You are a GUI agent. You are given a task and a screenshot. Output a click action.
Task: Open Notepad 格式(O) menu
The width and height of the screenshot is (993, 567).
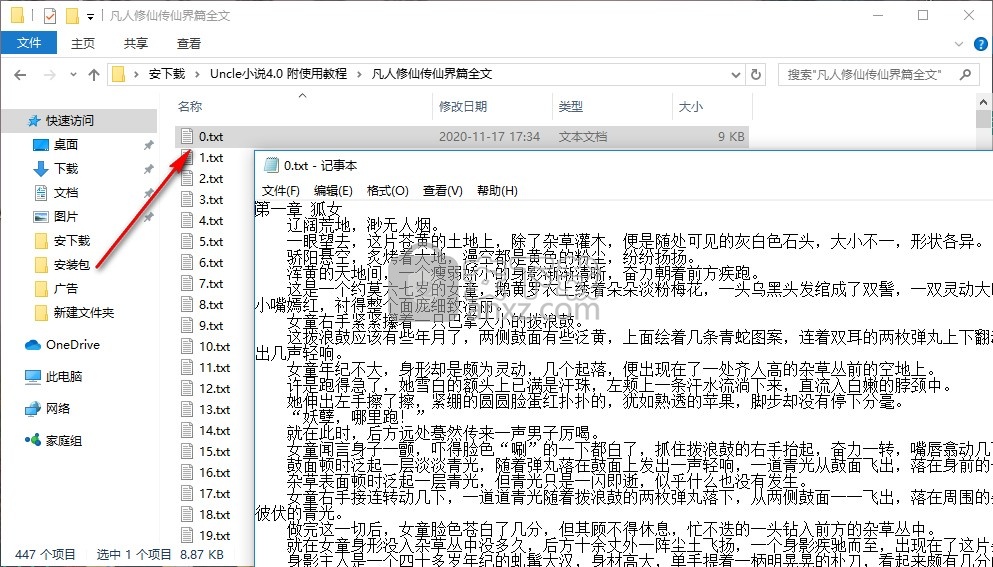click(x=387, y=191)
